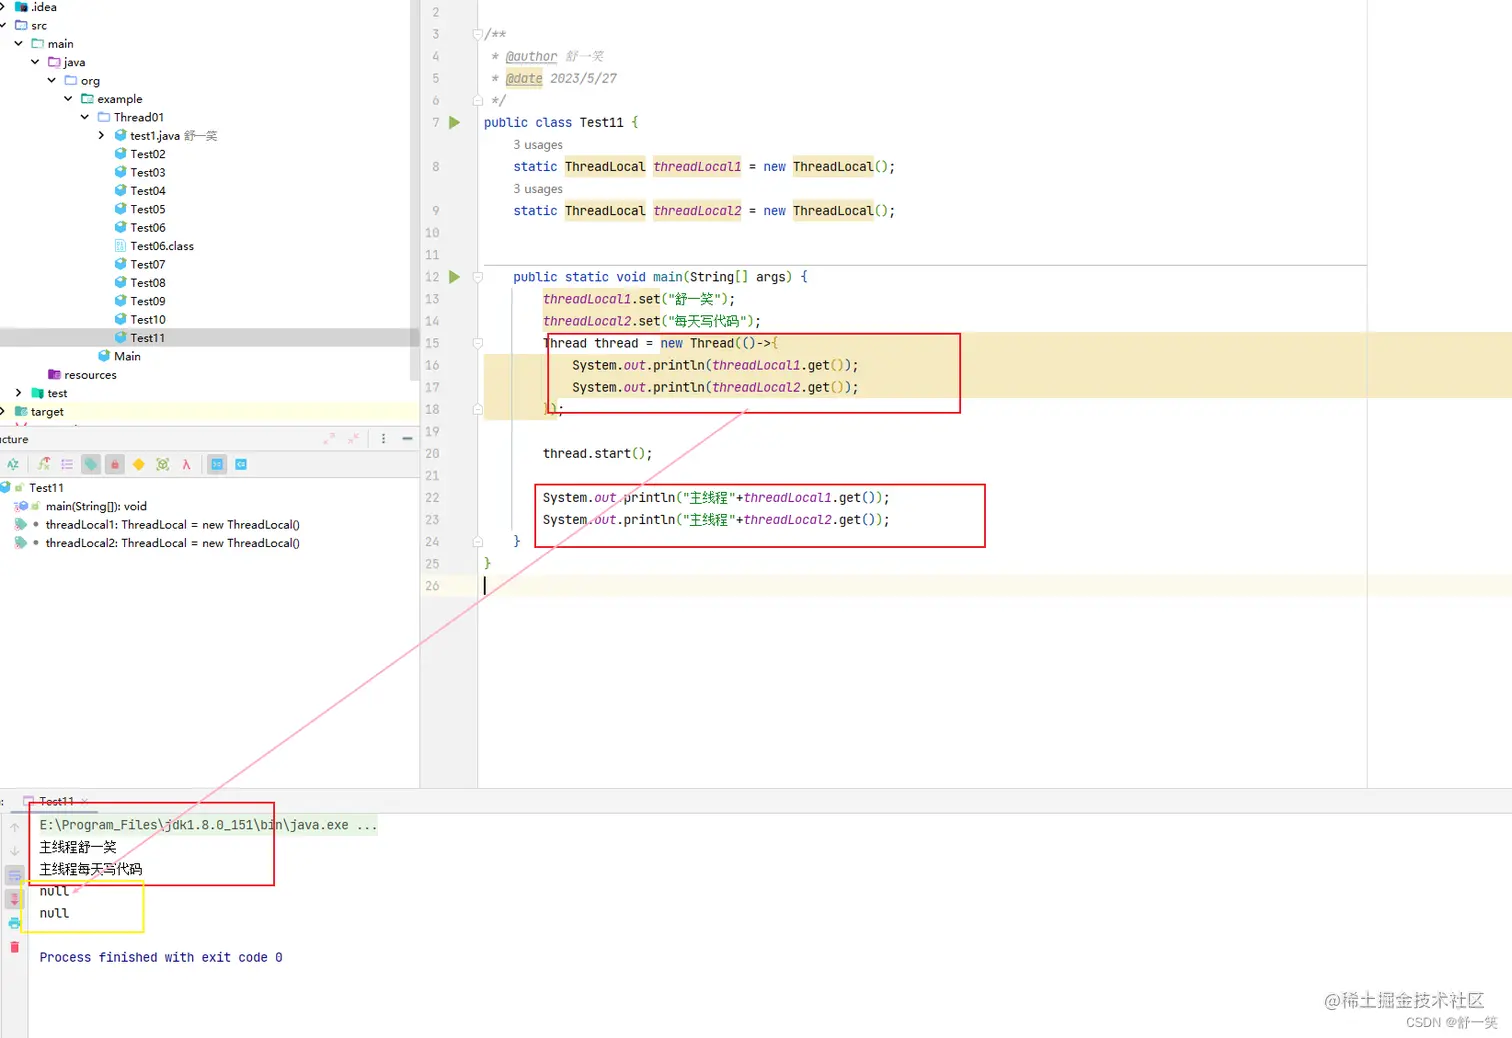Open Test04 in project tree

(147, 191)
